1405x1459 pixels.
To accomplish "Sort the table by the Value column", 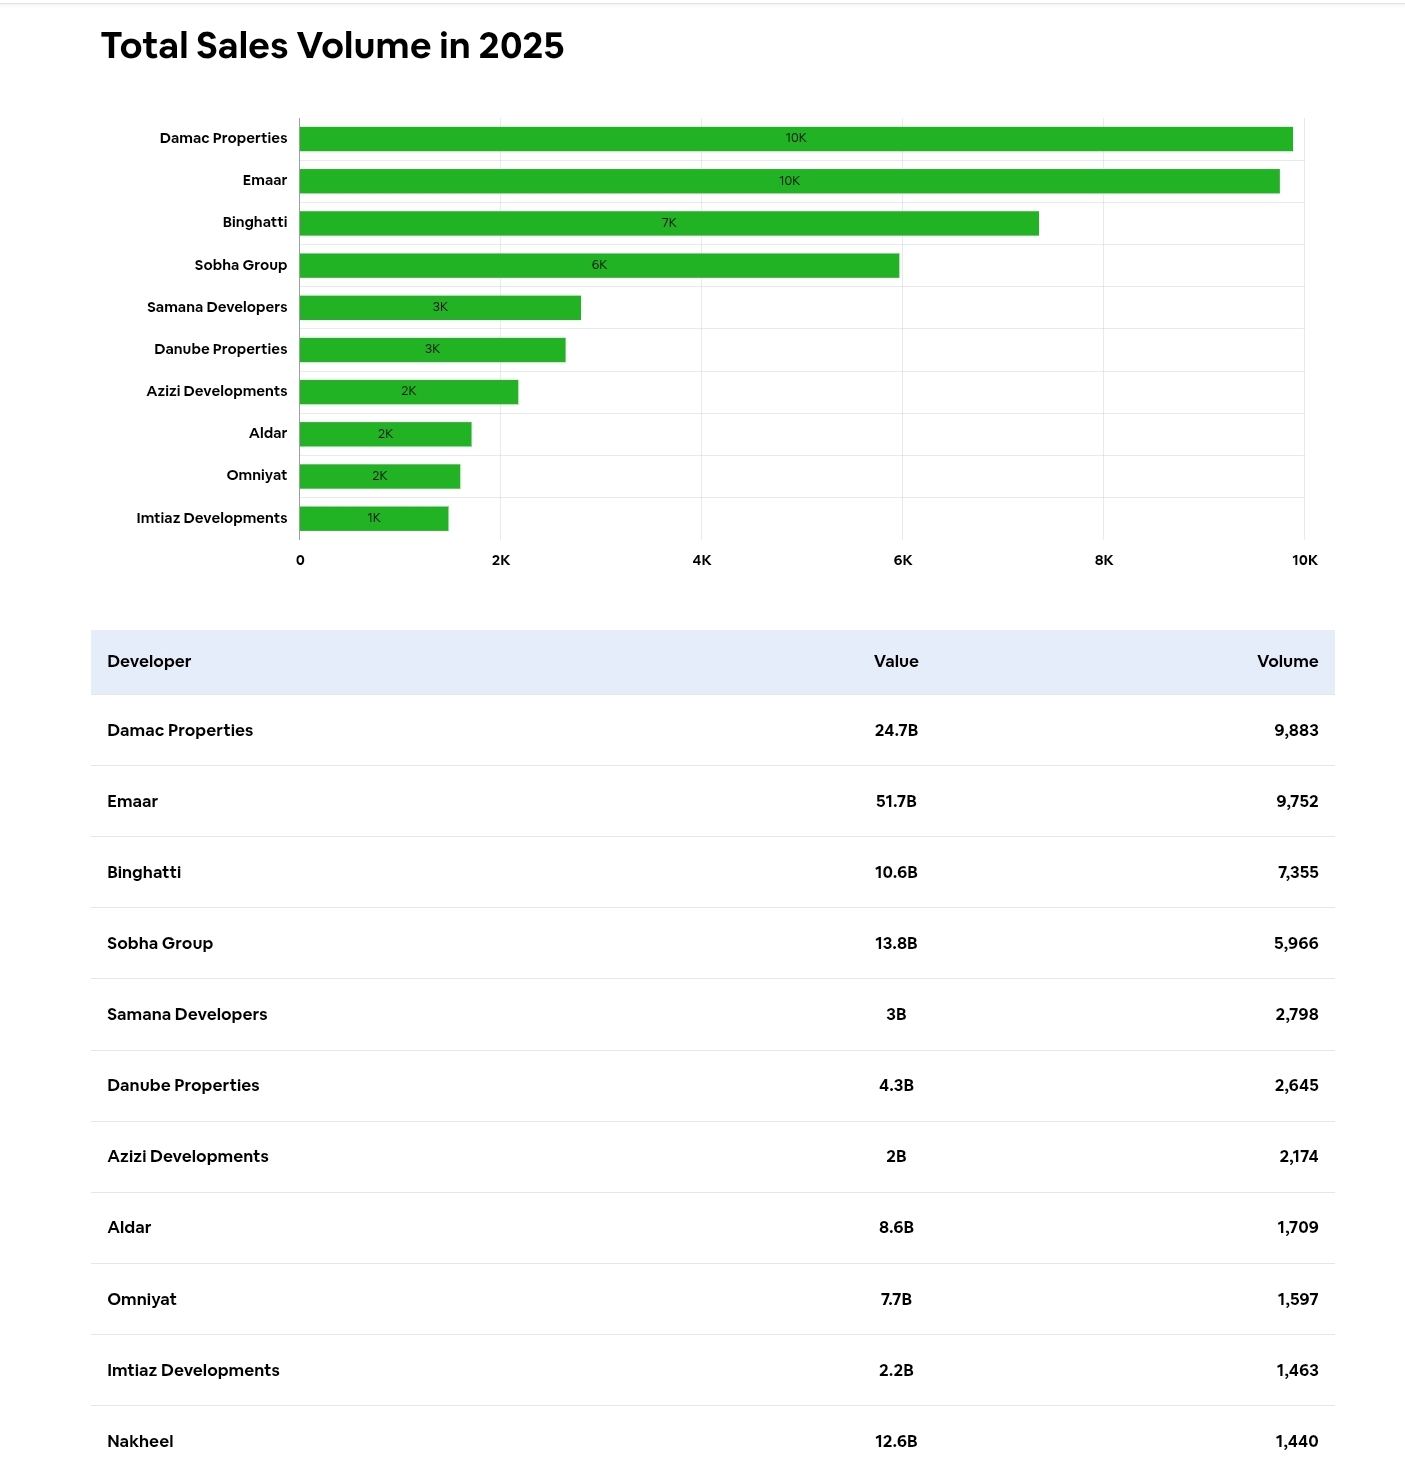I will (895, 661).
